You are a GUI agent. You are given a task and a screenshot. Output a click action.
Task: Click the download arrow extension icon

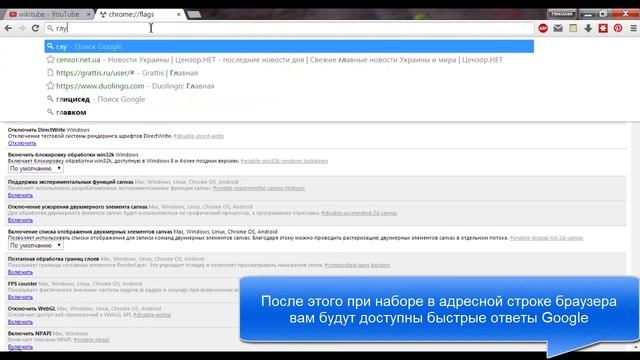(x=588, y=28)
